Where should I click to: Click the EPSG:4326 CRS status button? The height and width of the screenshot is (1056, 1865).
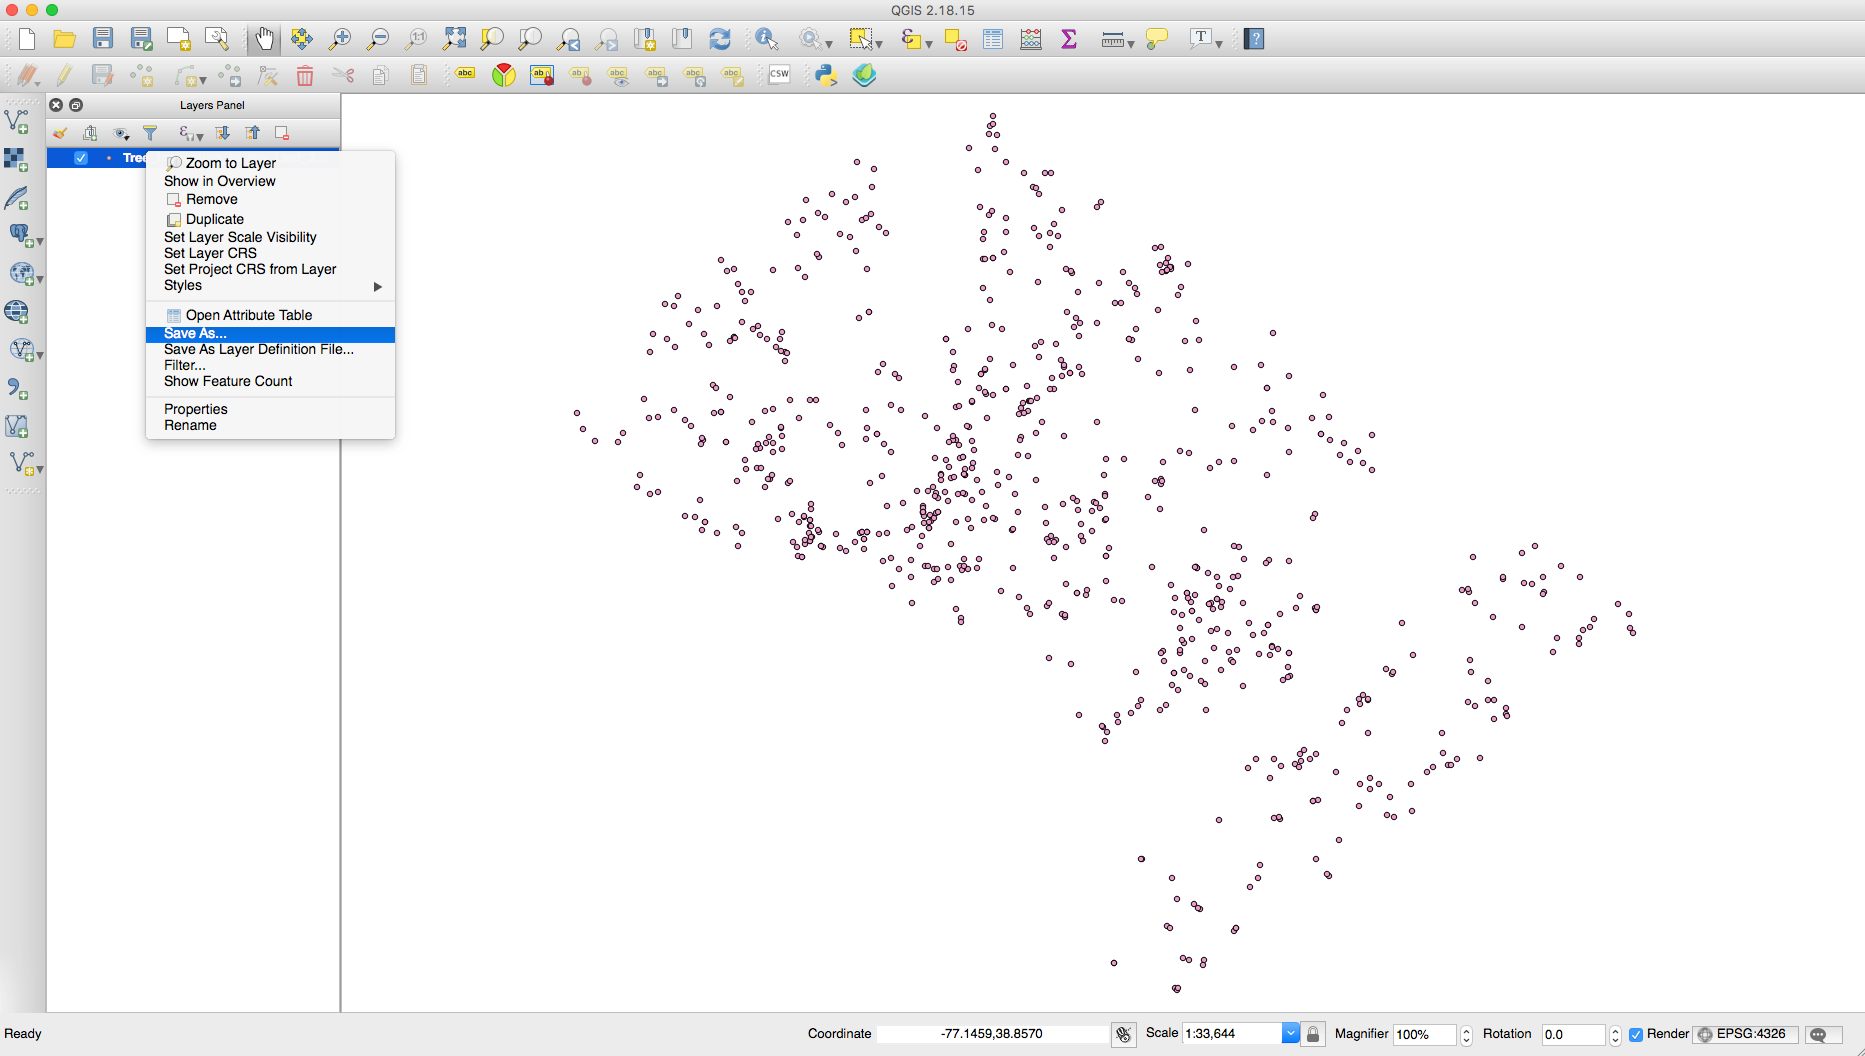point(1745,1034)
